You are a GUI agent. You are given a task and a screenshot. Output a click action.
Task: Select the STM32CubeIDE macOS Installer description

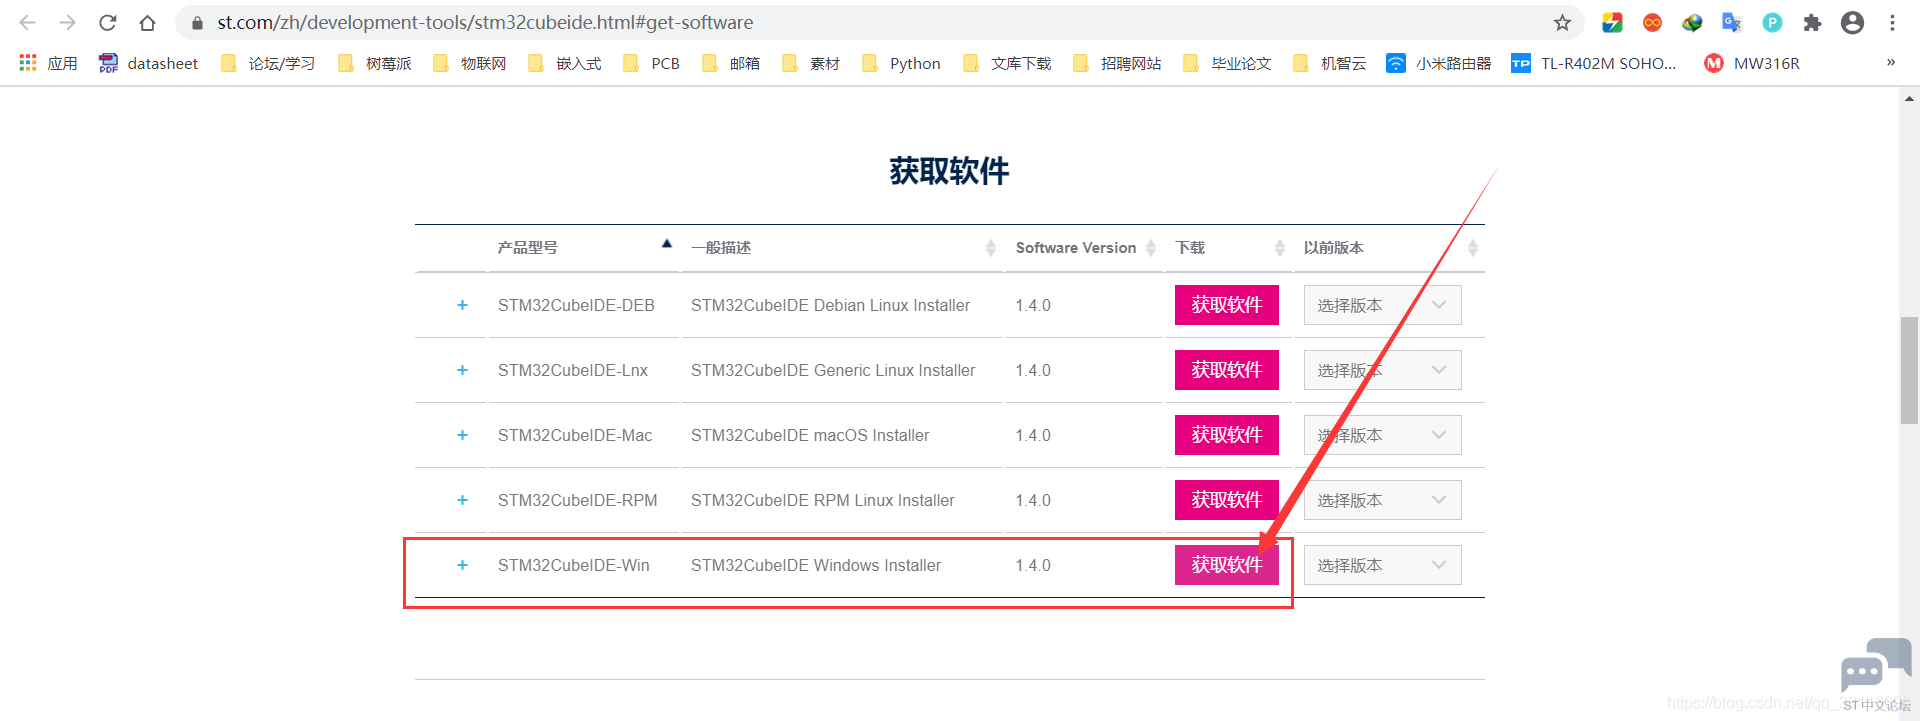point(810,435)
